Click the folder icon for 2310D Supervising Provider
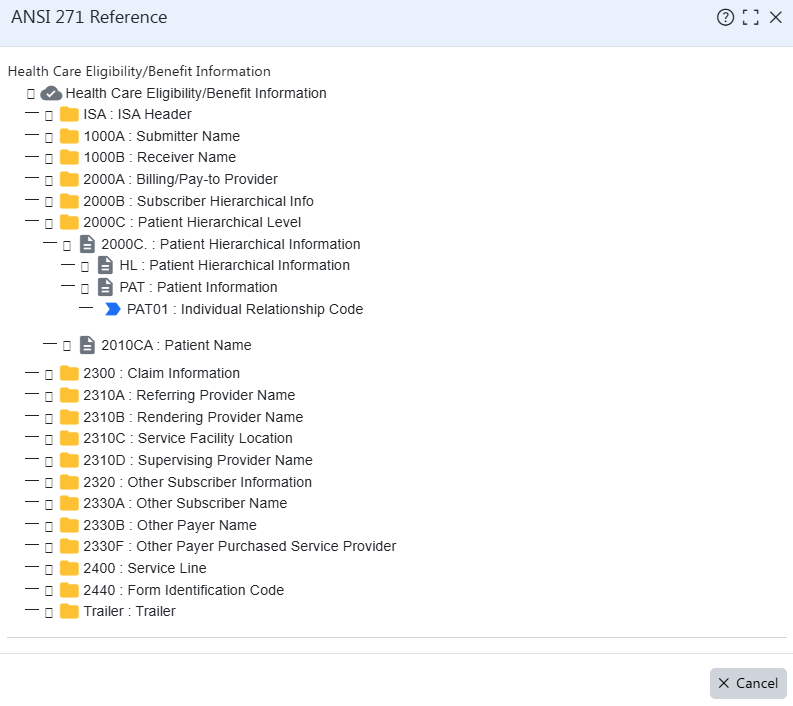 point(69,461)
